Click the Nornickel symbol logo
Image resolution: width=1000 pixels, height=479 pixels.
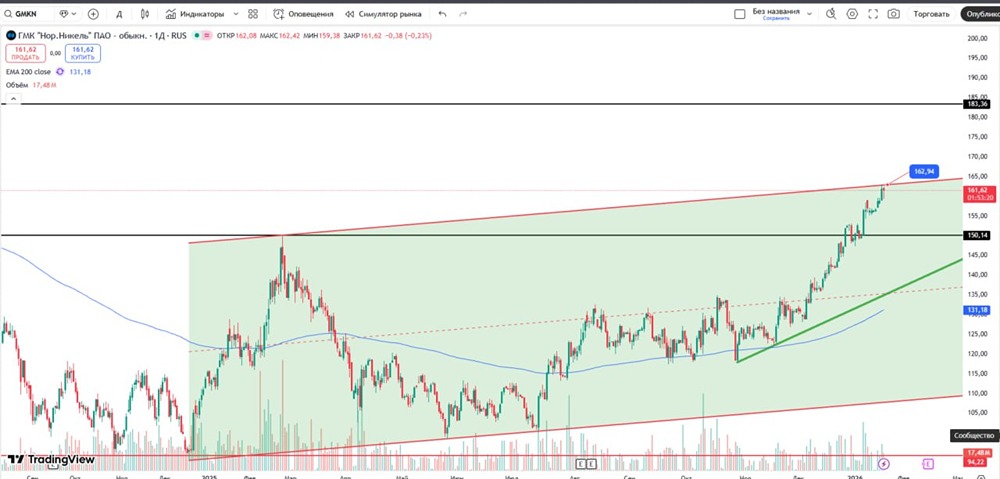tap(11, 36)
